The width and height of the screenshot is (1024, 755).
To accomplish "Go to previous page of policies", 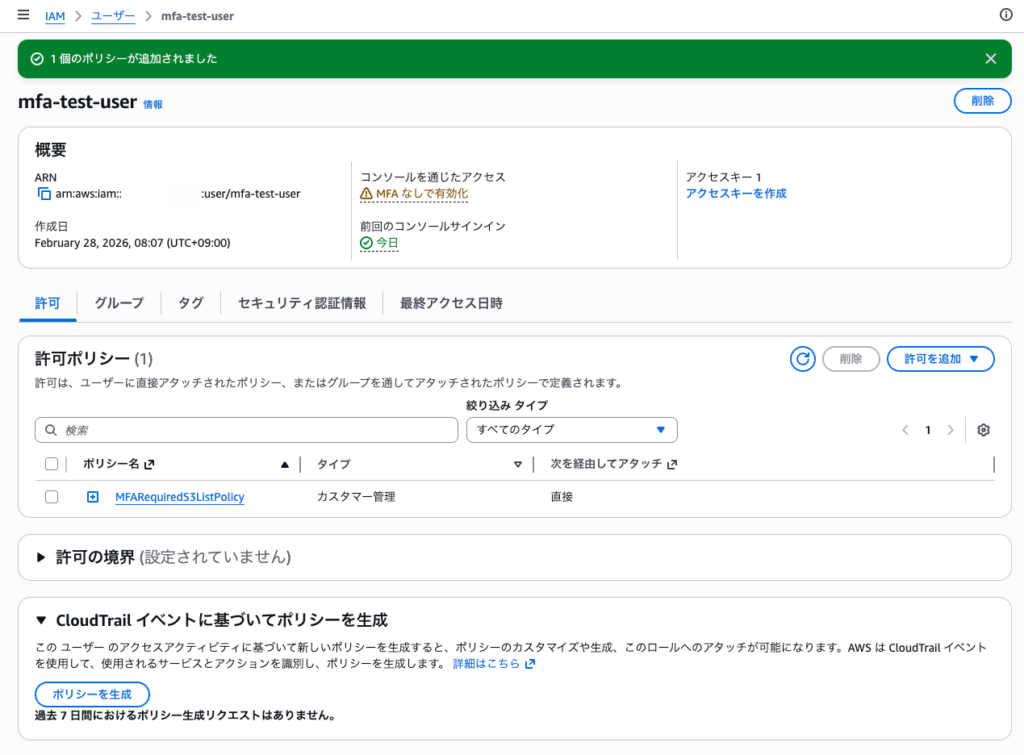I will 905,430.
